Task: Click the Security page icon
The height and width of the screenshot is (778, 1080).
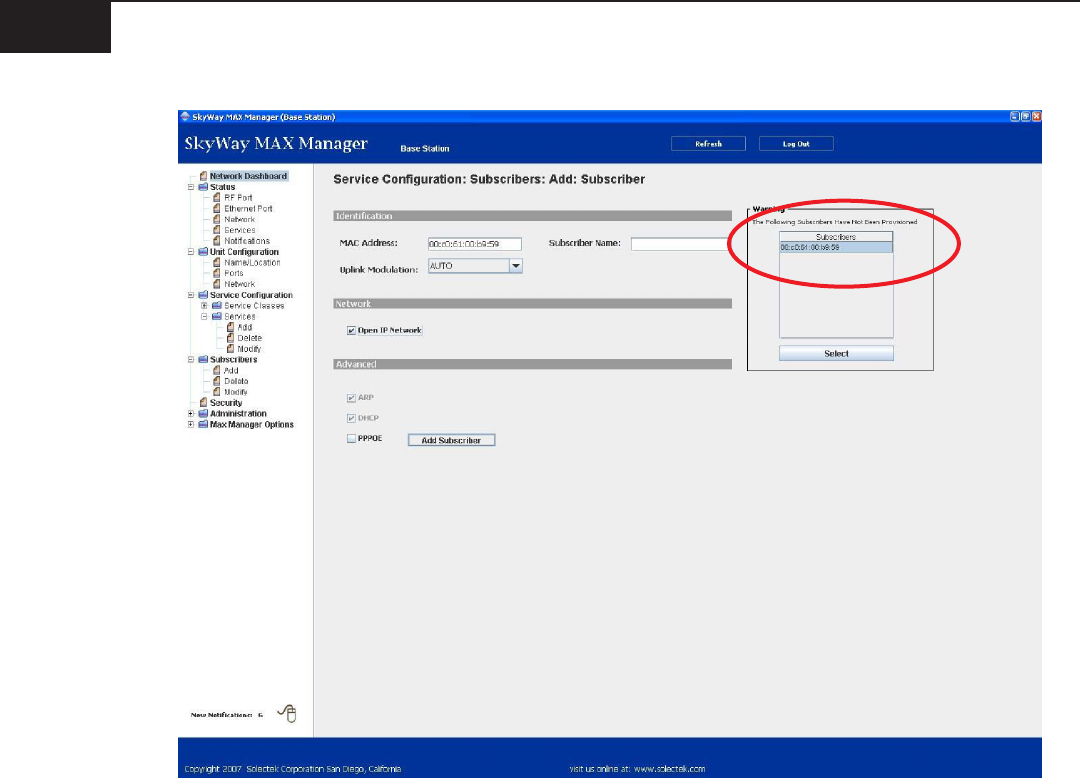Action: click(203, 403)
